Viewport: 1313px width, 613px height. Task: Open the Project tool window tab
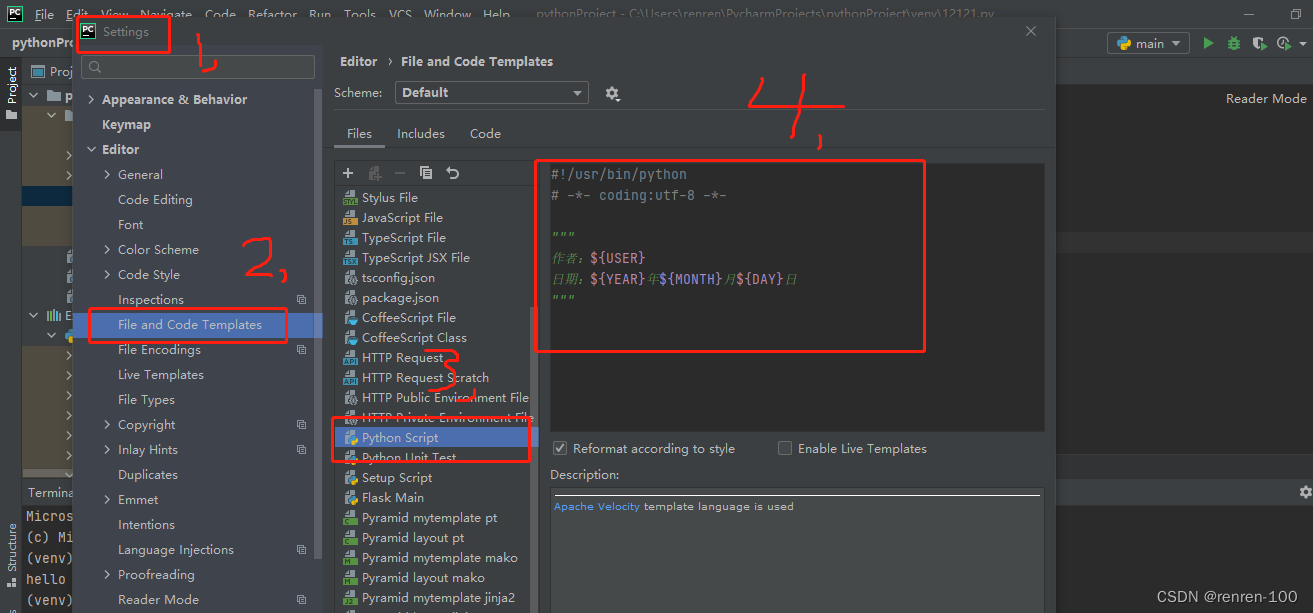click(x=12, y=93)
